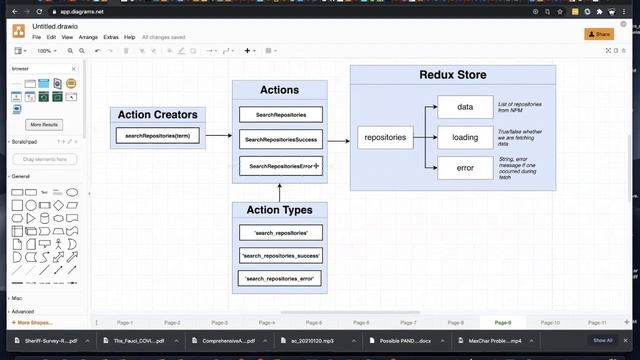Open the 100% zoom level dropdown
640x360 pixels.
(x=47, y=51)
